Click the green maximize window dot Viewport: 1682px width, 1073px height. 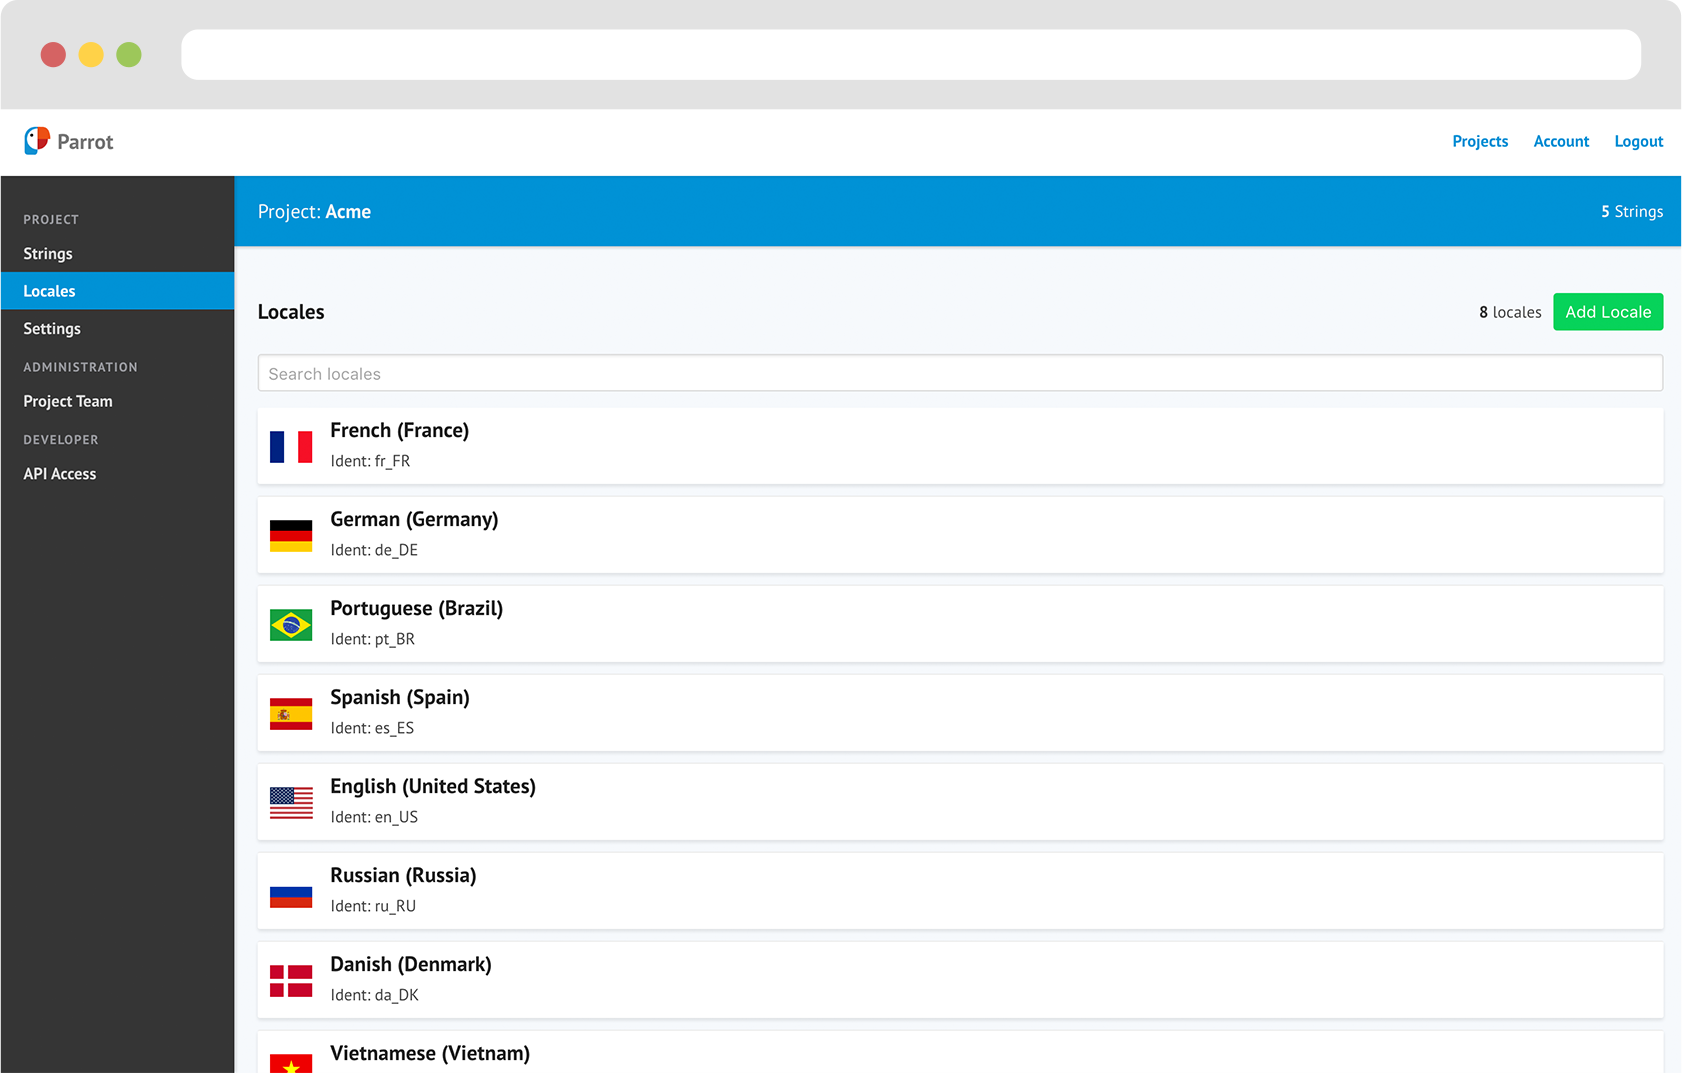[x=129, y=54]
